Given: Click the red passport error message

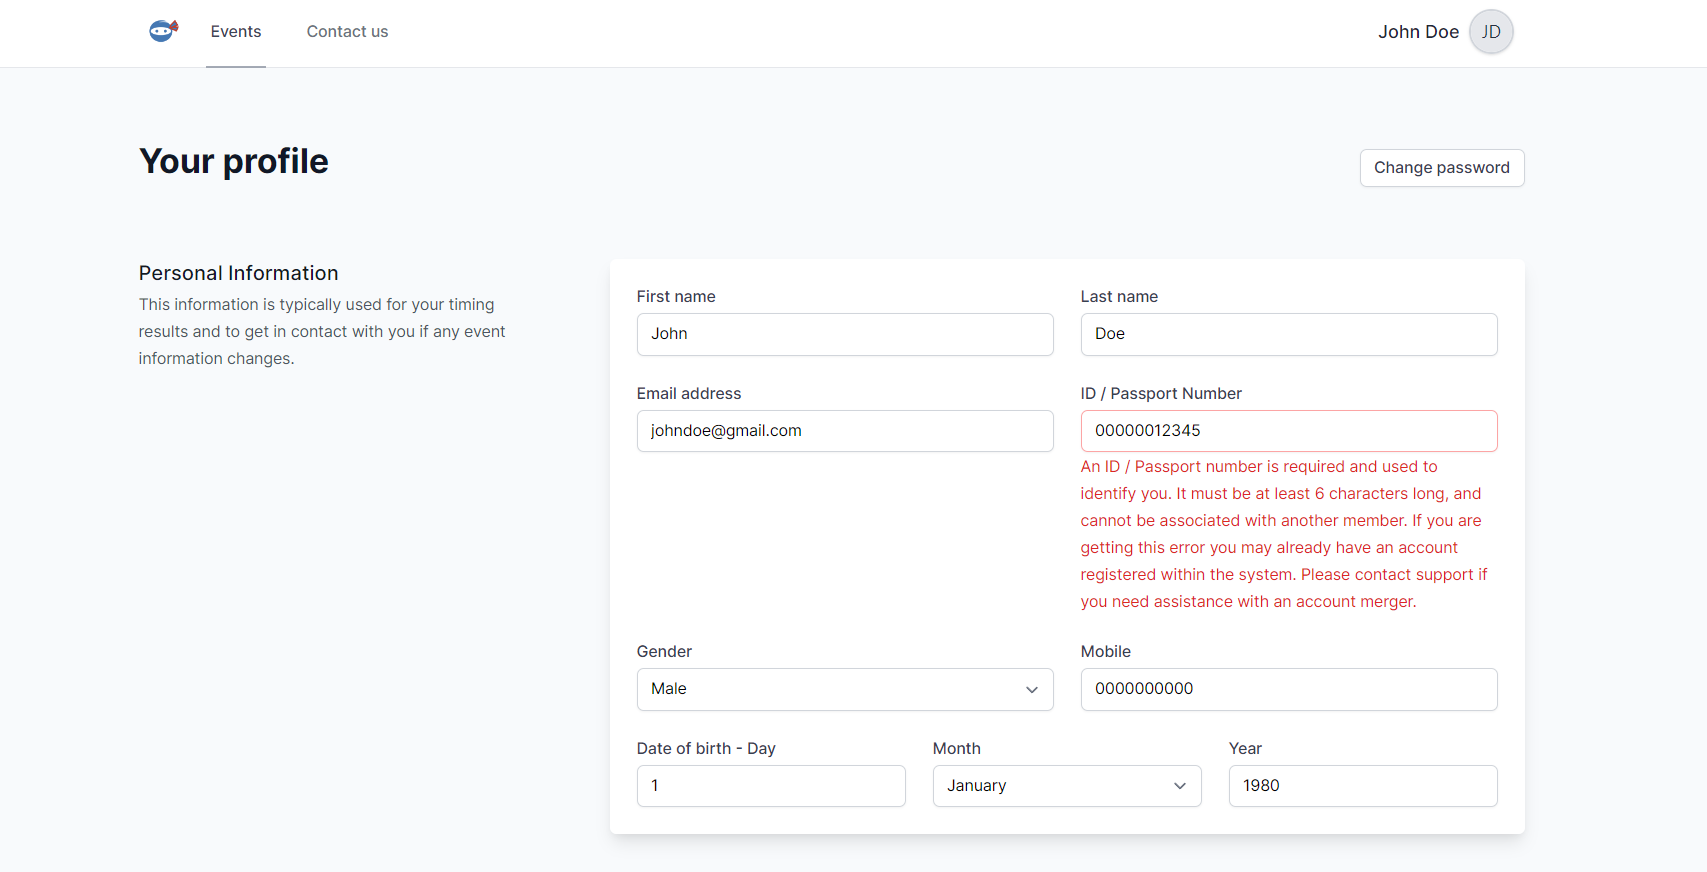Looking at the screenshot, I should 1283,534.
